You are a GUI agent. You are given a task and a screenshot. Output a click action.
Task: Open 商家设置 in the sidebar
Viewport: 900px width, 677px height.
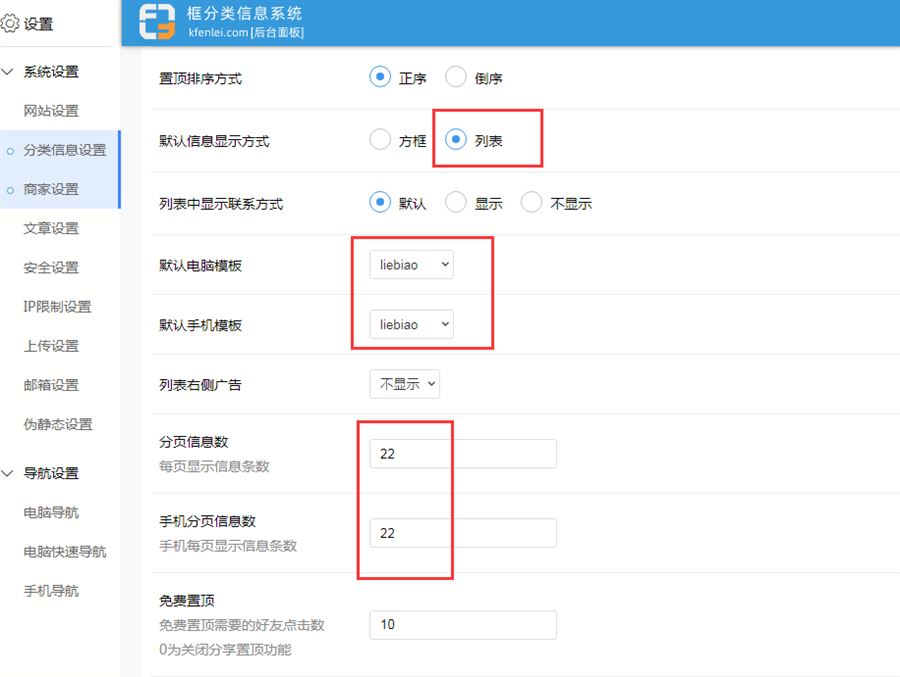(51, 189)
